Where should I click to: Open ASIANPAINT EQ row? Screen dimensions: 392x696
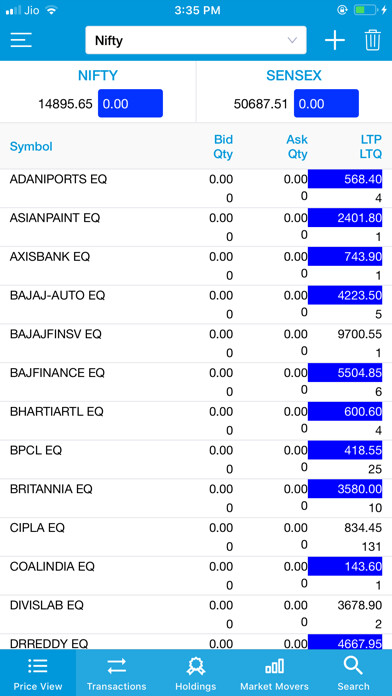click(196, 227)
